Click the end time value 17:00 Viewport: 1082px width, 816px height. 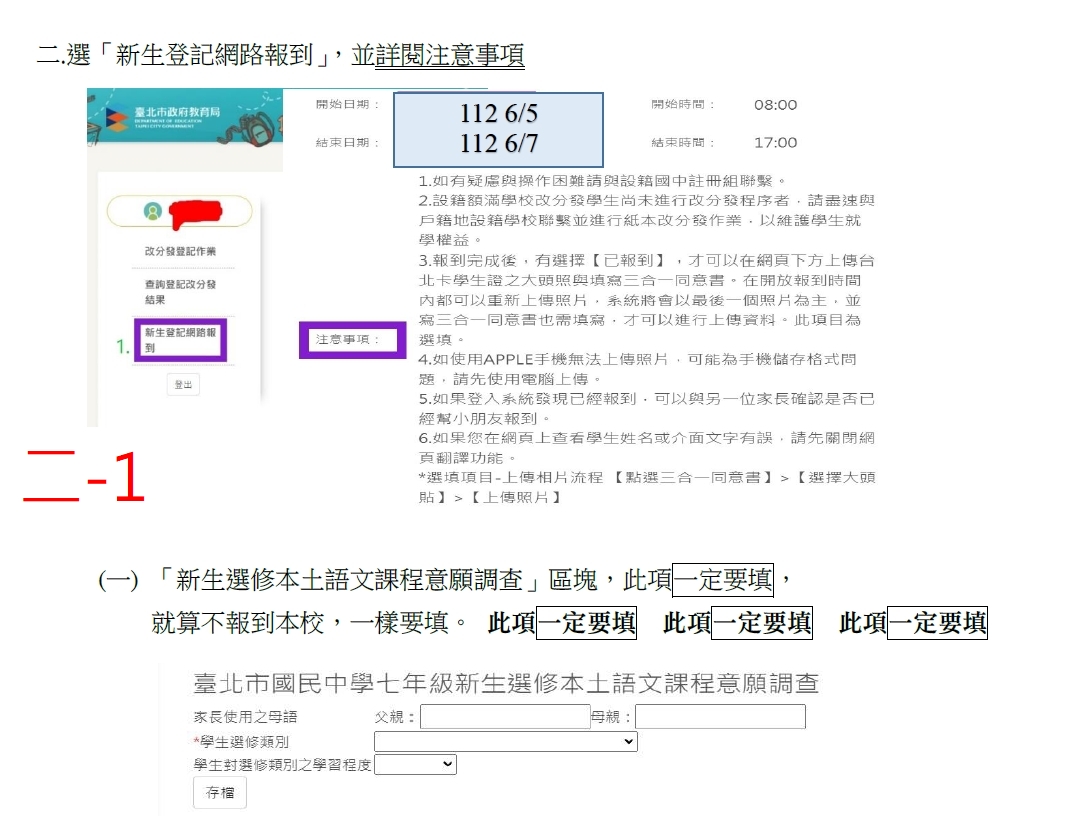click(x=775, y=143)
